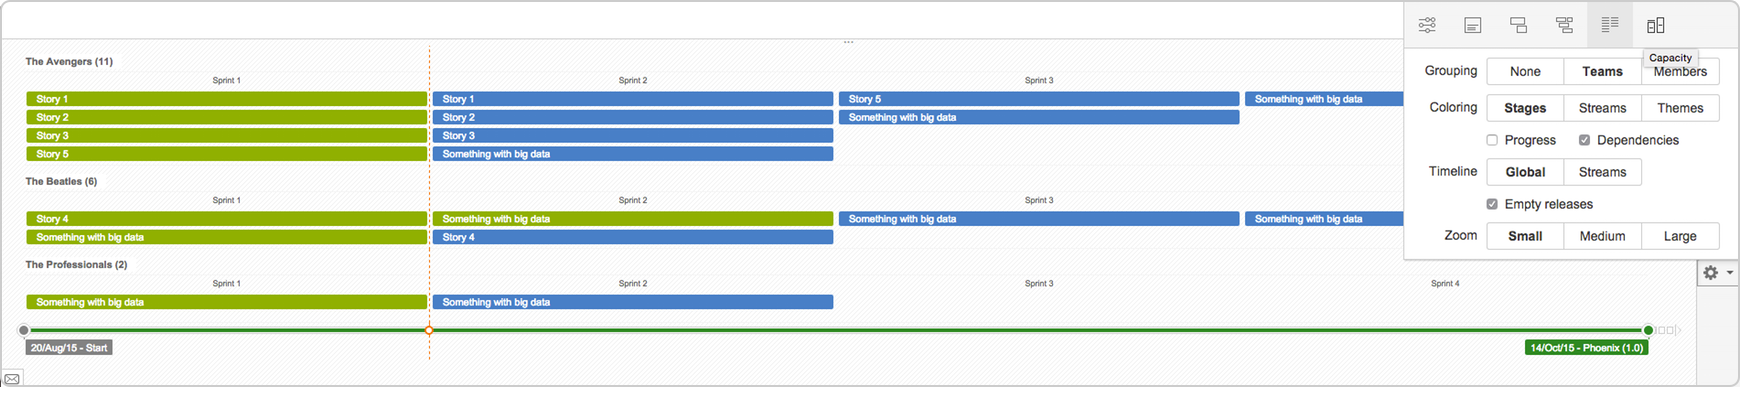Set Zoom to Large

pyautogui.click(x=1680, y=236)
